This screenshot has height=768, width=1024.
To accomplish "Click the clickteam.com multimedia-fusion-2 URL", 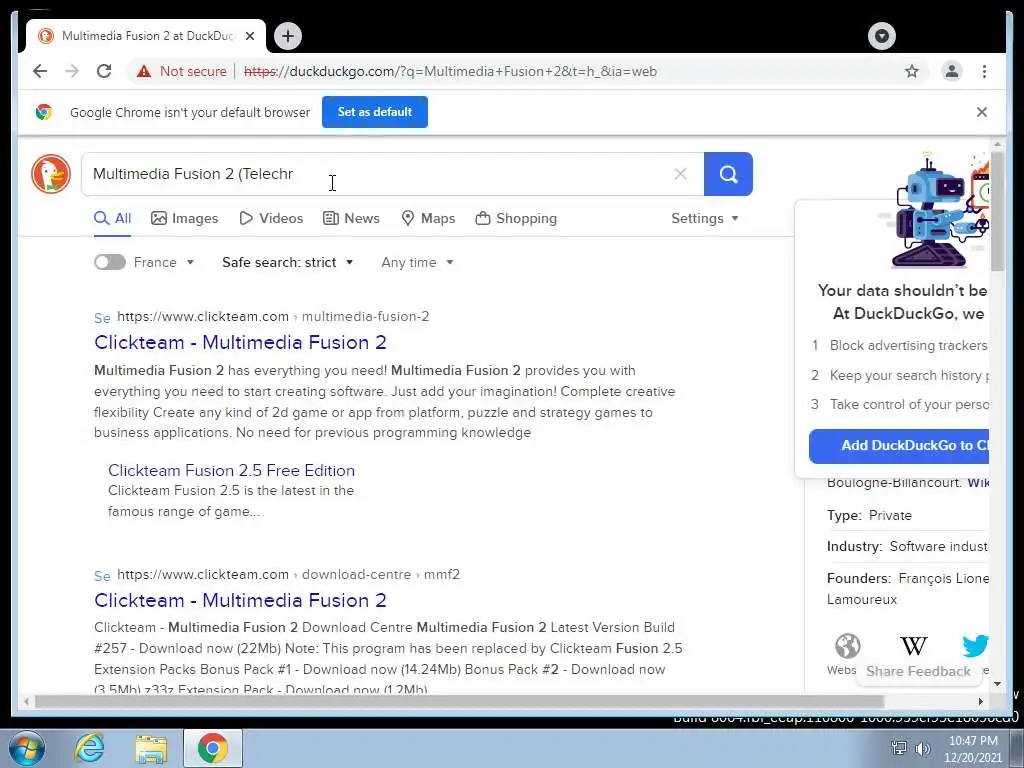I will point(273,317).
